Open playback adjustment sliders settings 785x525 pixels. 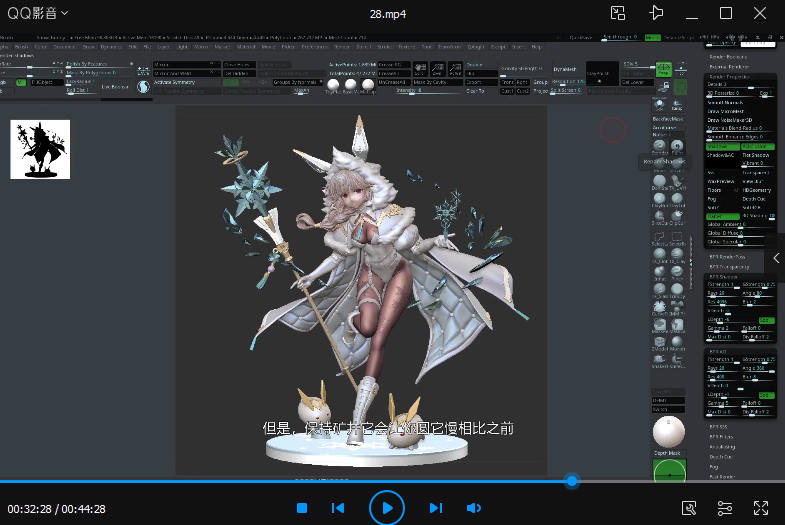[x=725, y=508]
